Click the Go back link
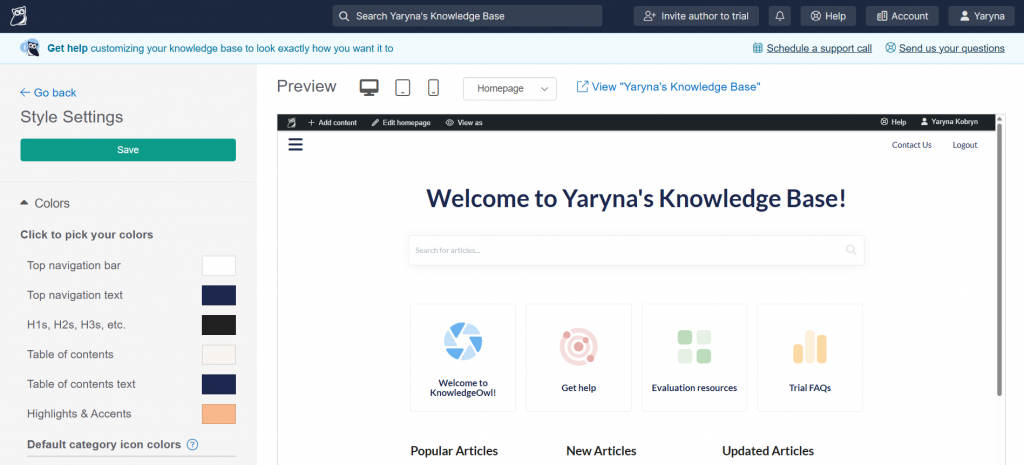 [48, 93]
